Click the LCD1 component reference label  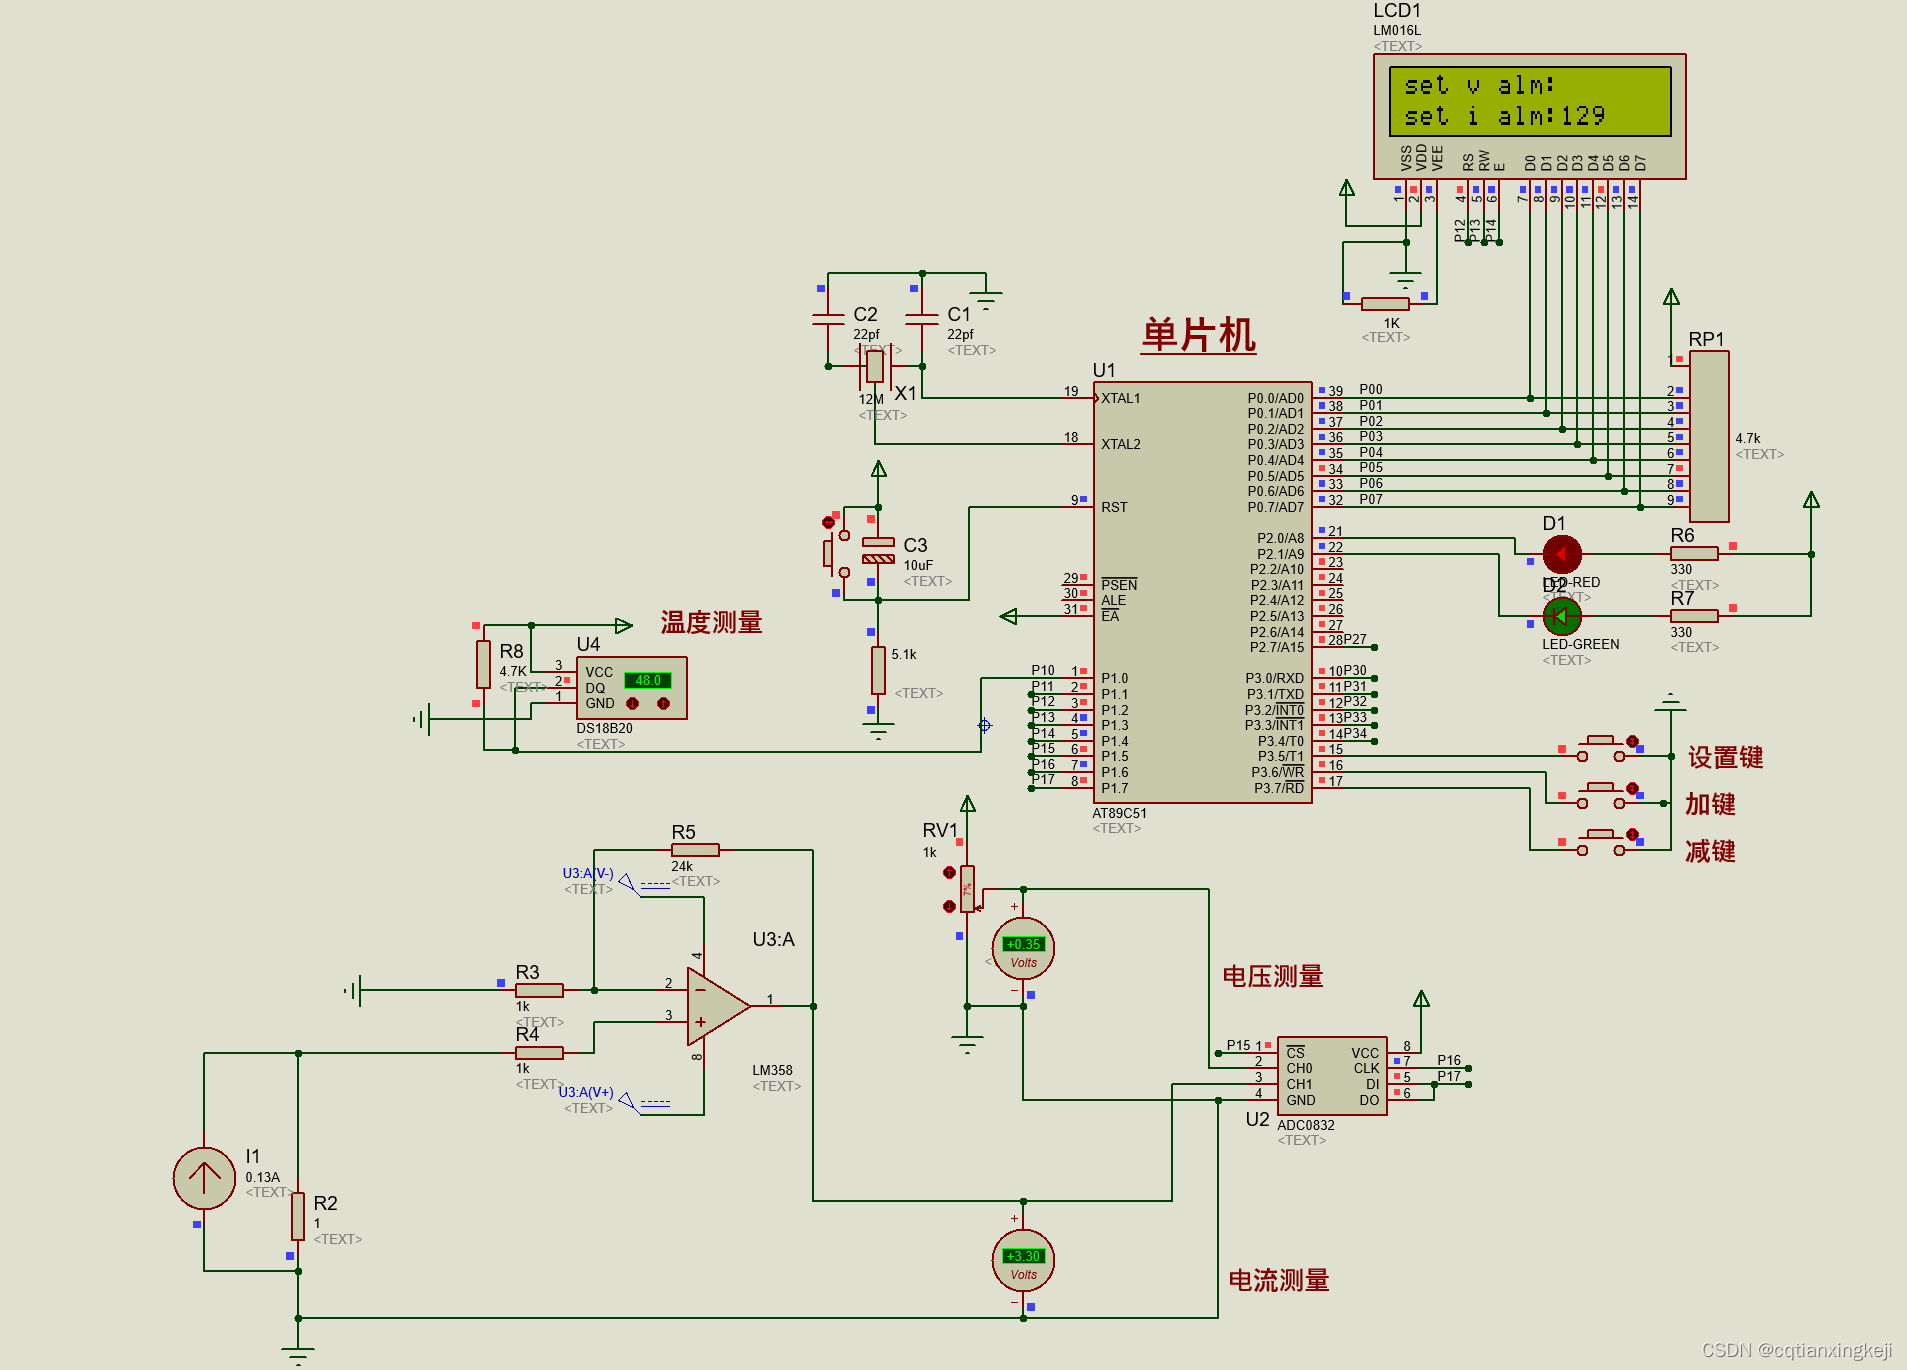pyautogui.click(x=1397, y=11)
